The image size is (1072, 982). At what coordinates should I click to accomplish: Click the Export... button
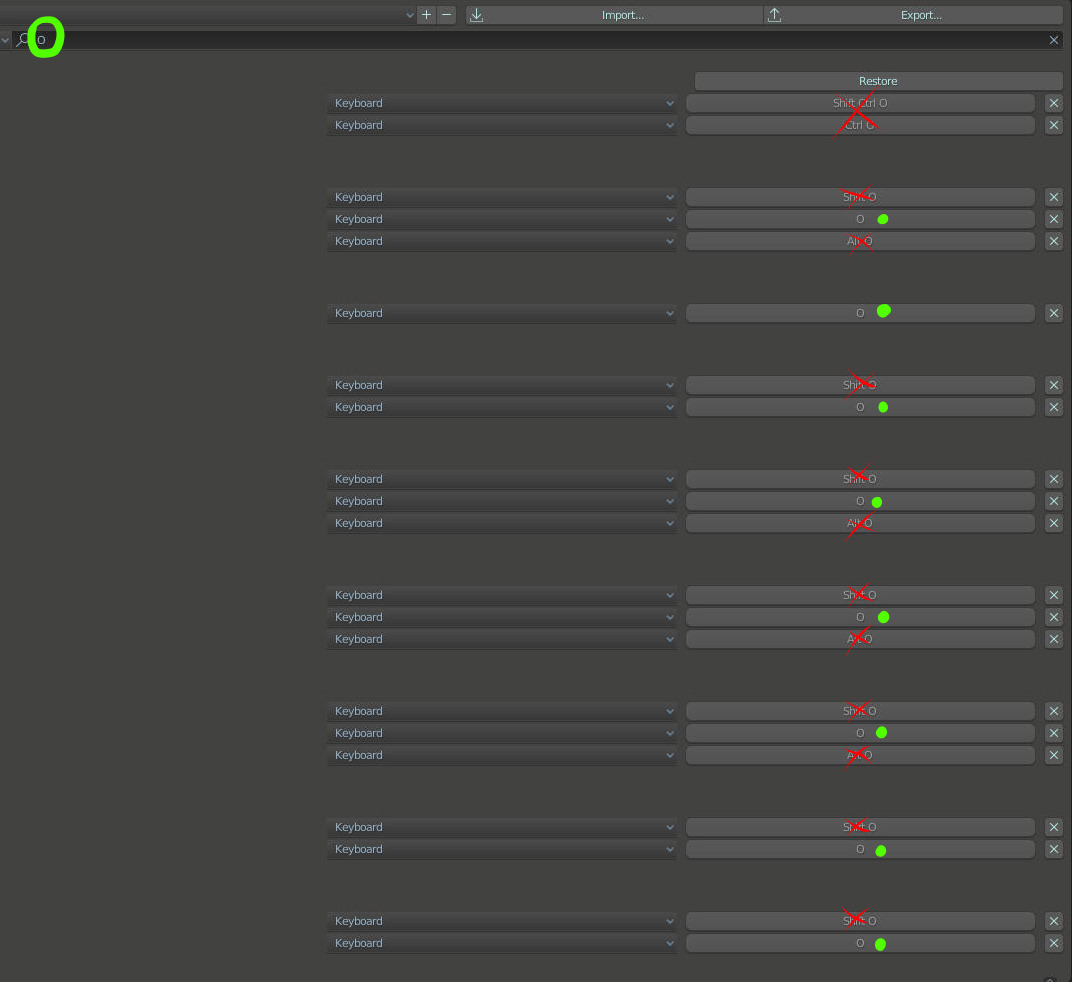tap(913, 15)
